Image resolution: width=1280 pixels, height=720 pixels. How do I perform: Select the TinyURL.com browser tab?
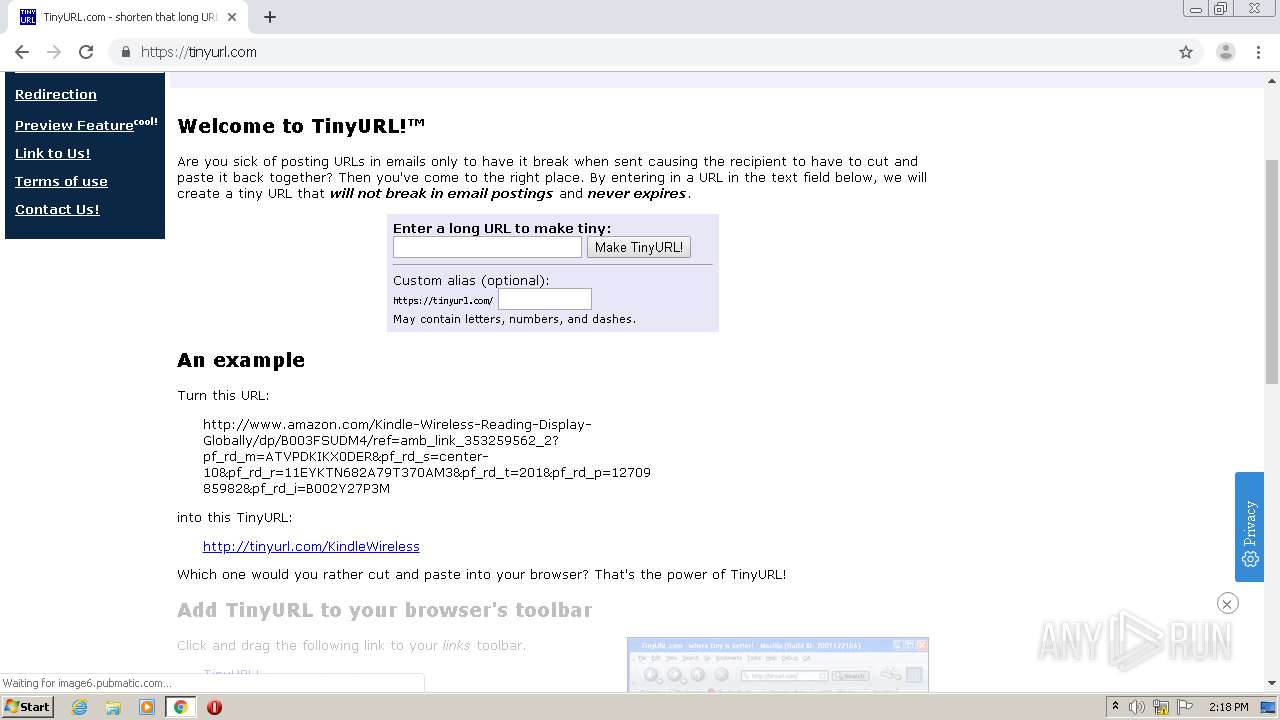(x=128, y=17)
